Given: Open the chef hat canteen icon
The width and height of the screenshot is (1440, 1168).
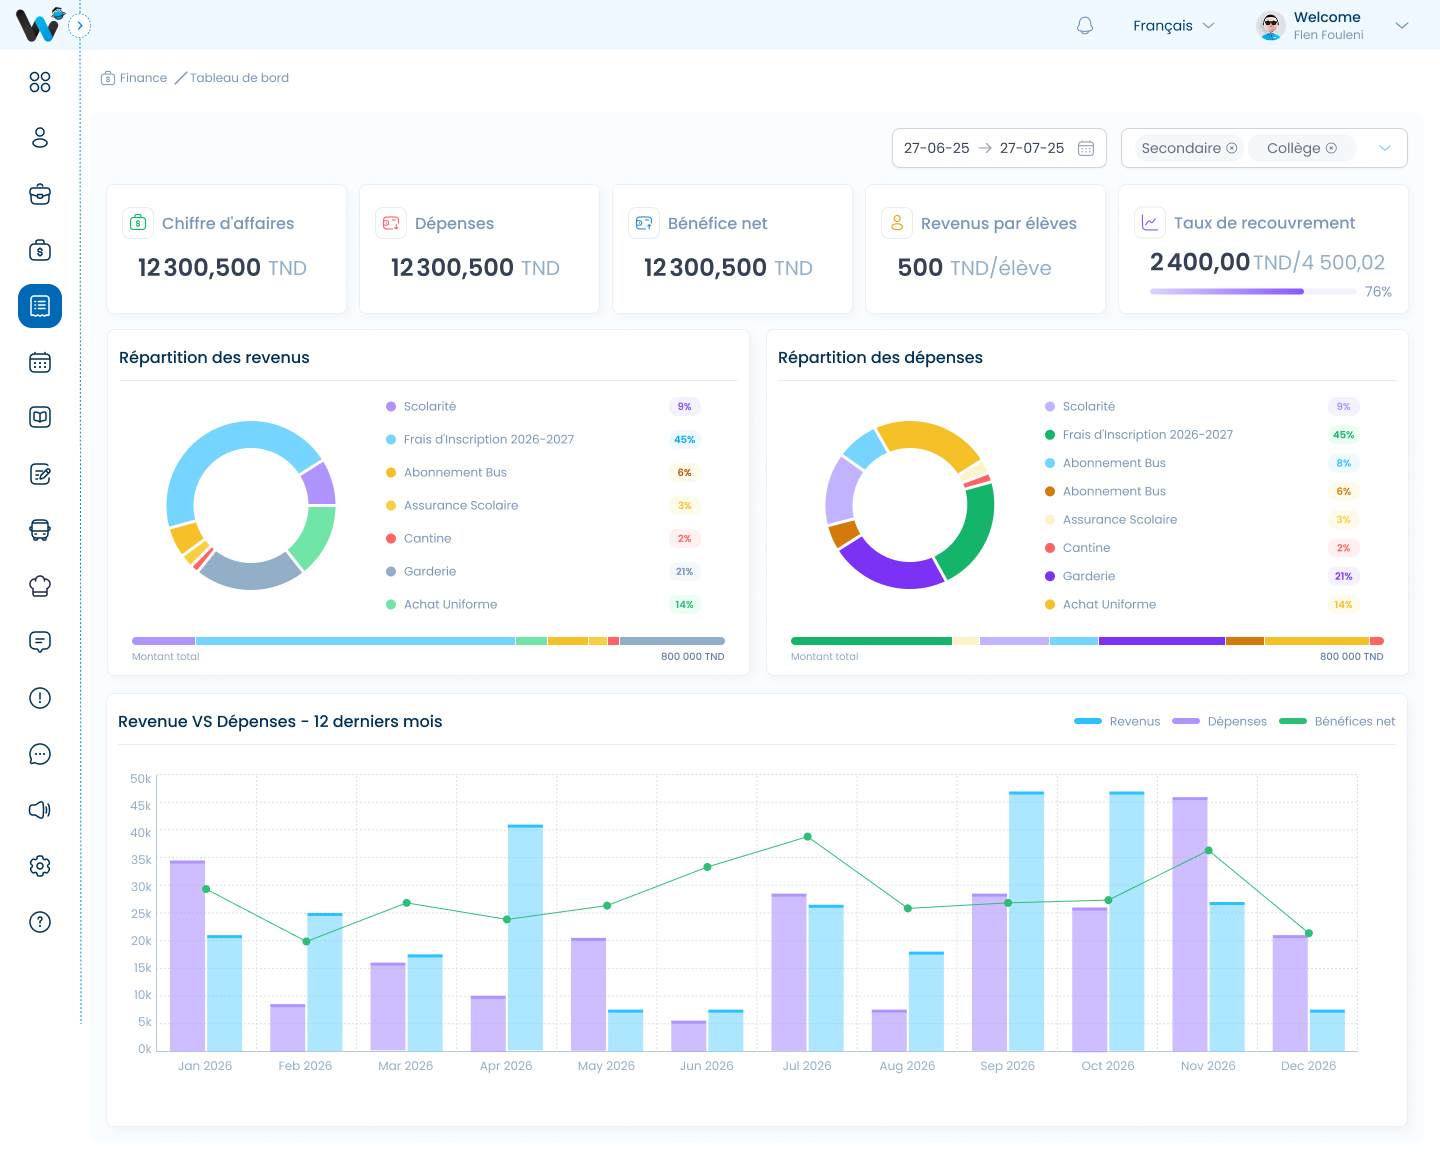Looking at the screenshot, I should tap(40, 586).
